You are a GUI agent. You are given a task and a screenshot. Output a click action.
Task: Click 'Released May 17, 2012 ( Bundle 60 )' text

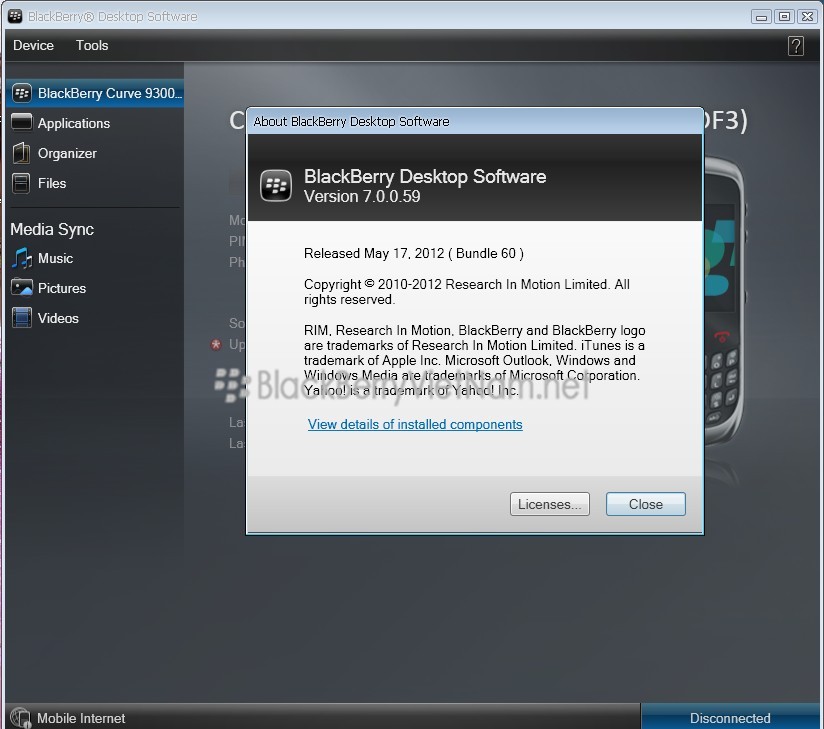(x=414, y=253)
